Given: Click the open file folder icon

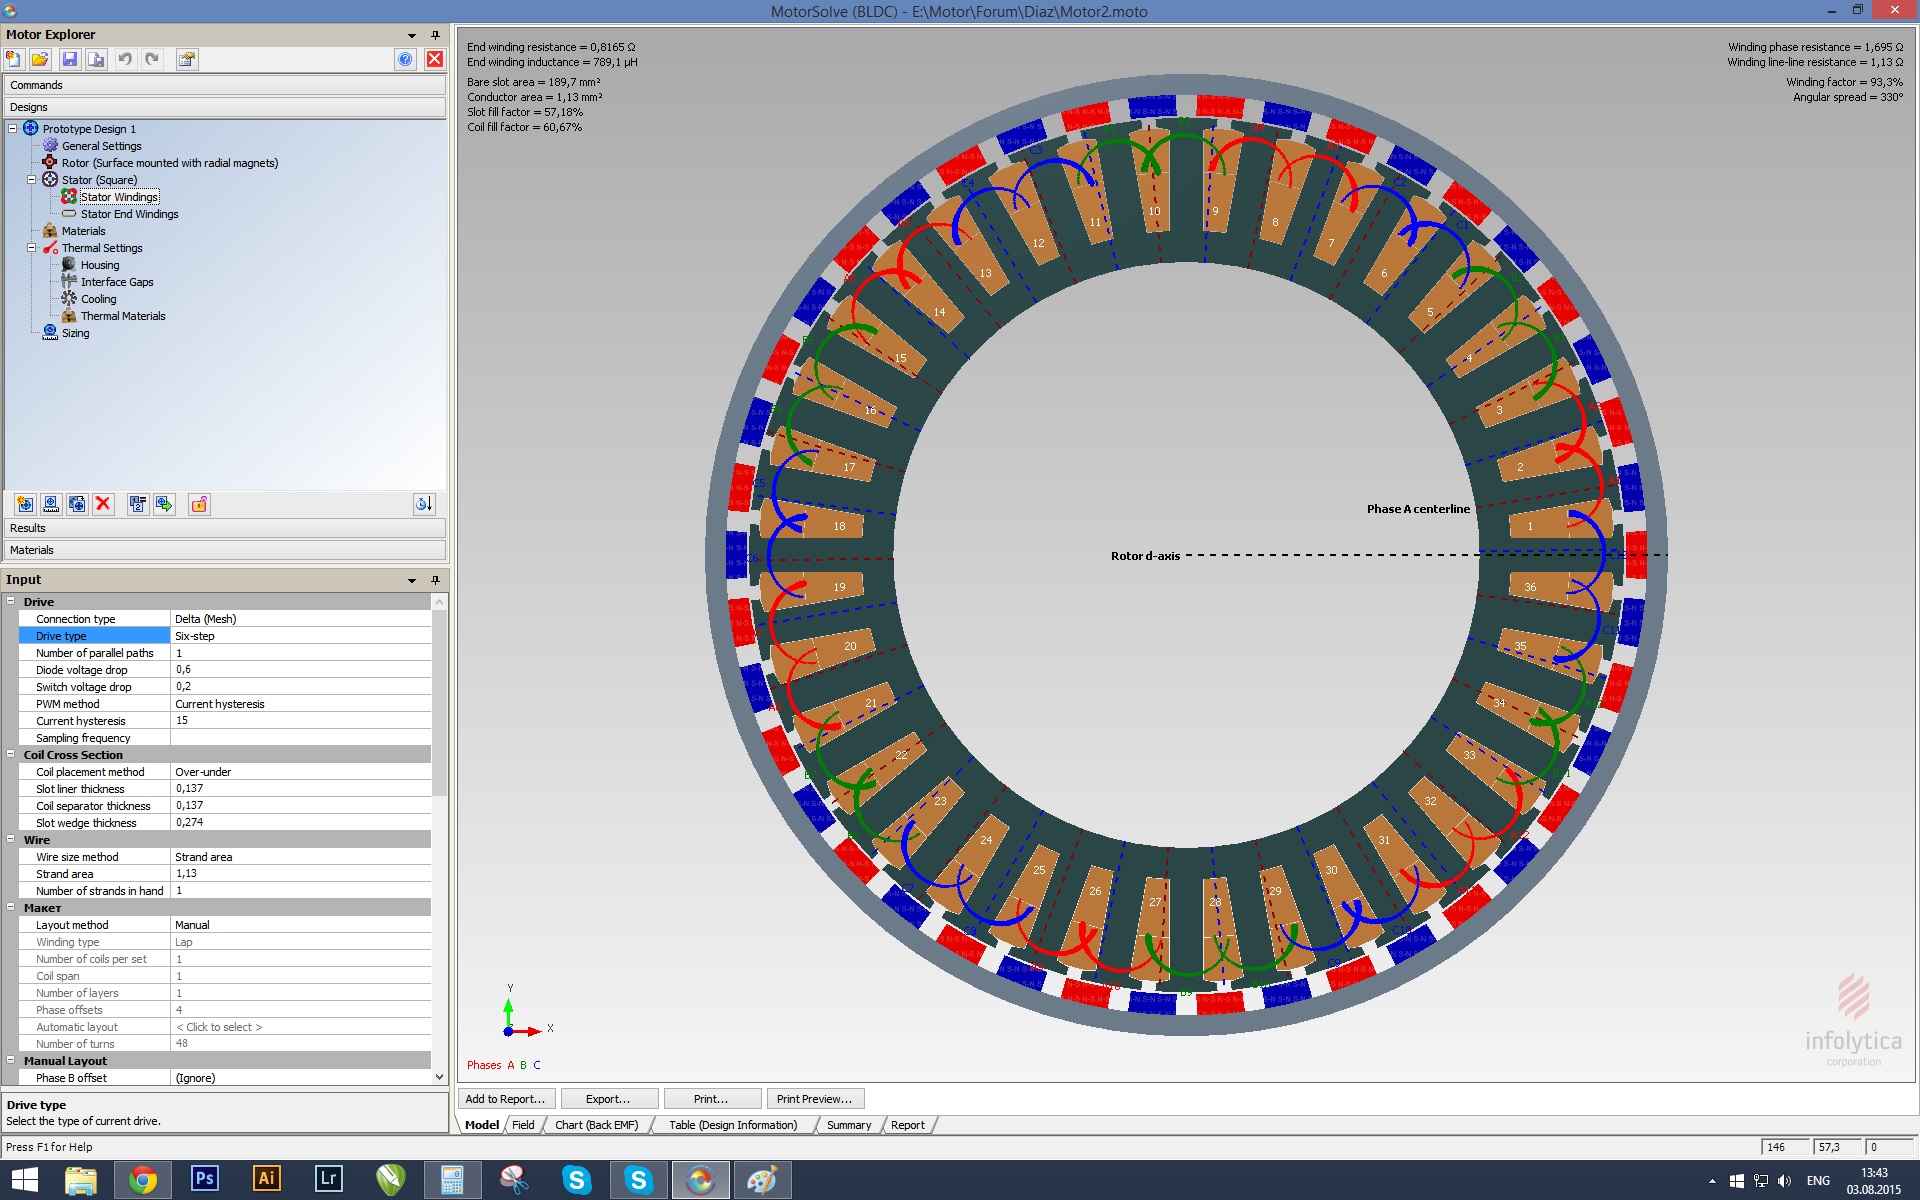Looking at the screenshot, I should [40, 59].
